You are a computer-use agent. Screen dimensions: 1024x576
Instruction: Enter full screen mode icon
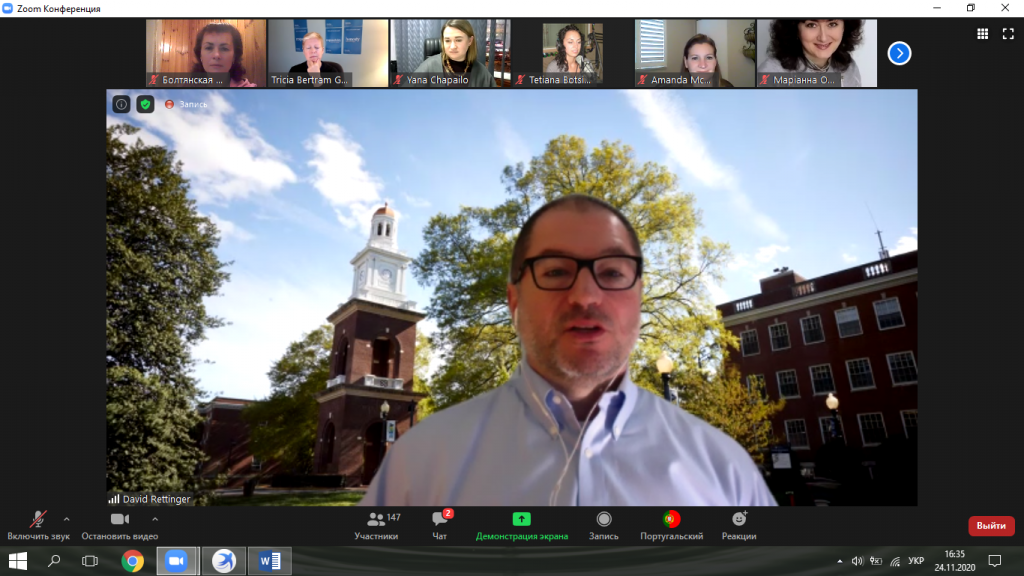[1008, 34]
